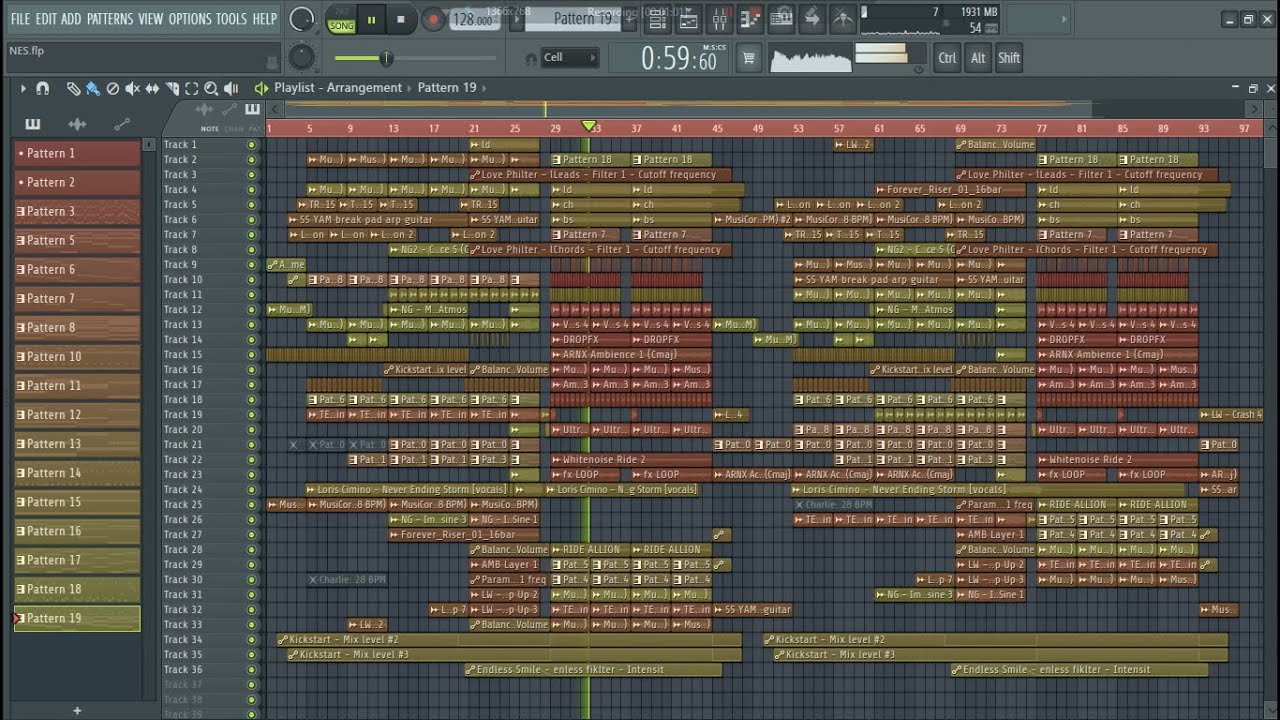Show automation clips in the picker panel
Image resolution: width=1280 pixels, height=720 pixels.
click(x=122, y=124)
